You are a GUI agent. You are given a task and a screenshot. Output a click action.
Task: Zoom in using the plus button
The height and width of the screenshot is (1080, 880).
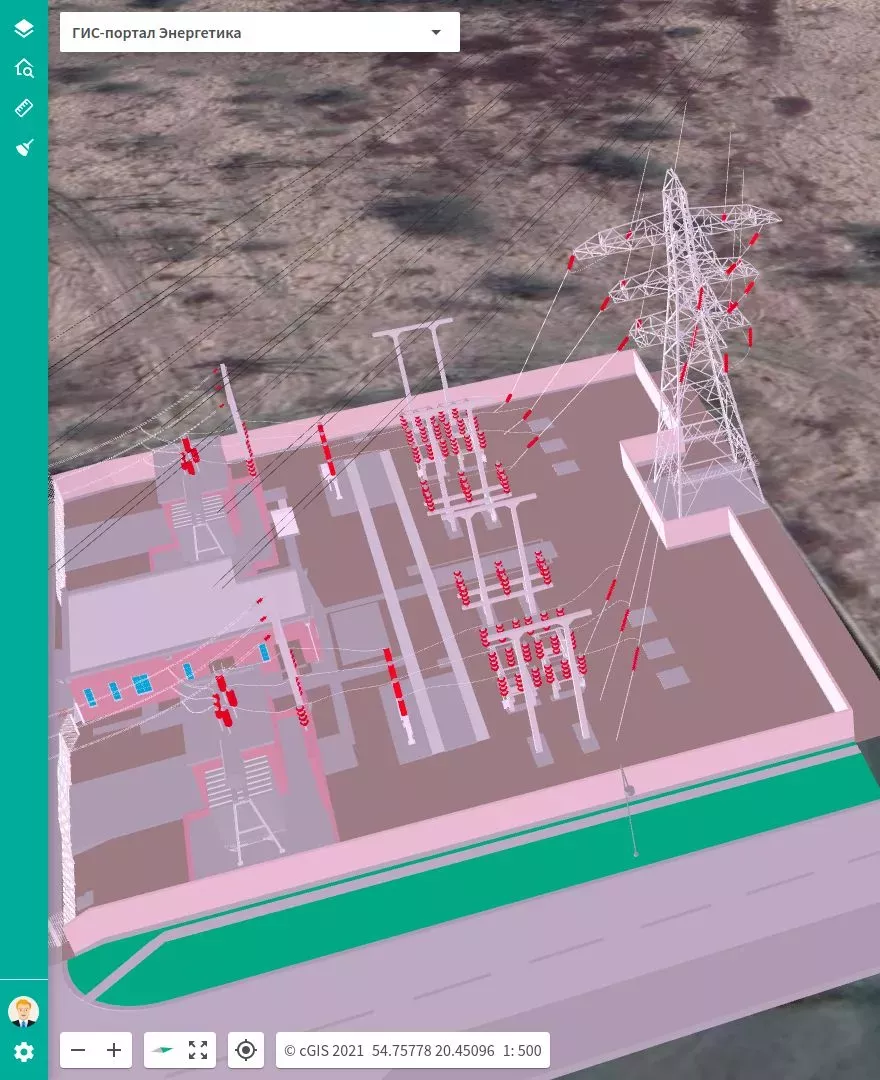(113, 1050)
